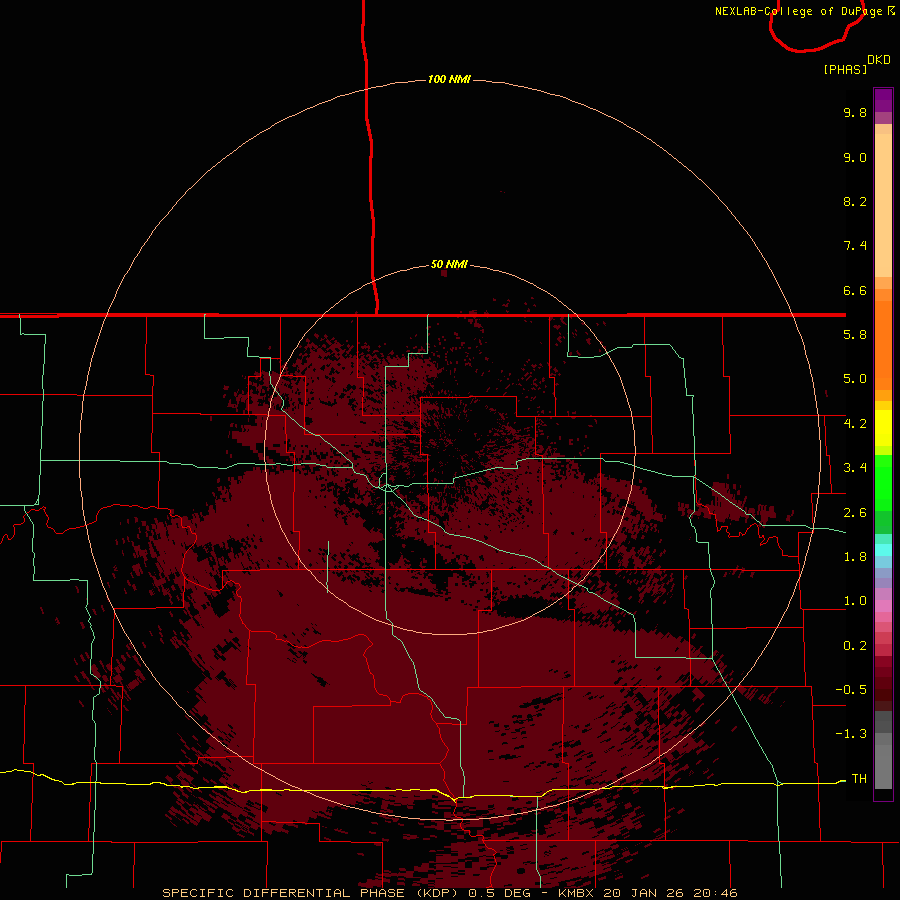Viewport: 900px width, 900px height.
Task: Click the gray bottom swatch of legend
Action: (x=883, y=766)
